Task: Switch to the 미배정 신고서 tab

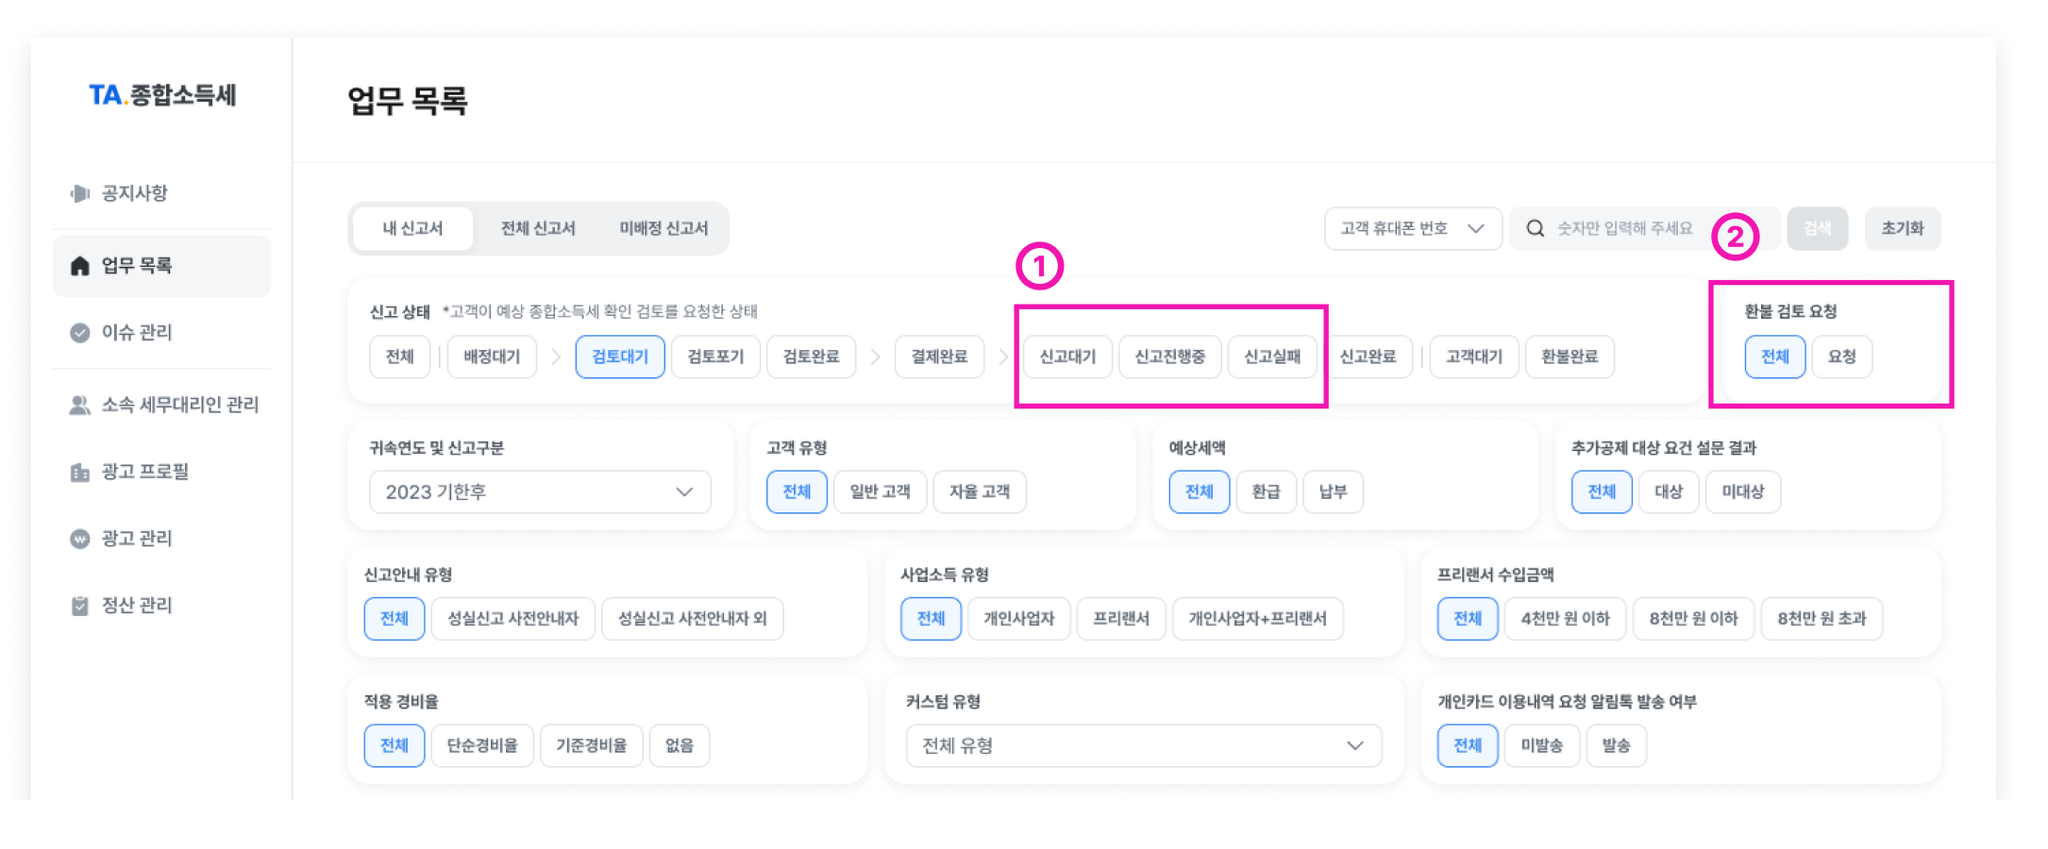Action: click(663, 228)
